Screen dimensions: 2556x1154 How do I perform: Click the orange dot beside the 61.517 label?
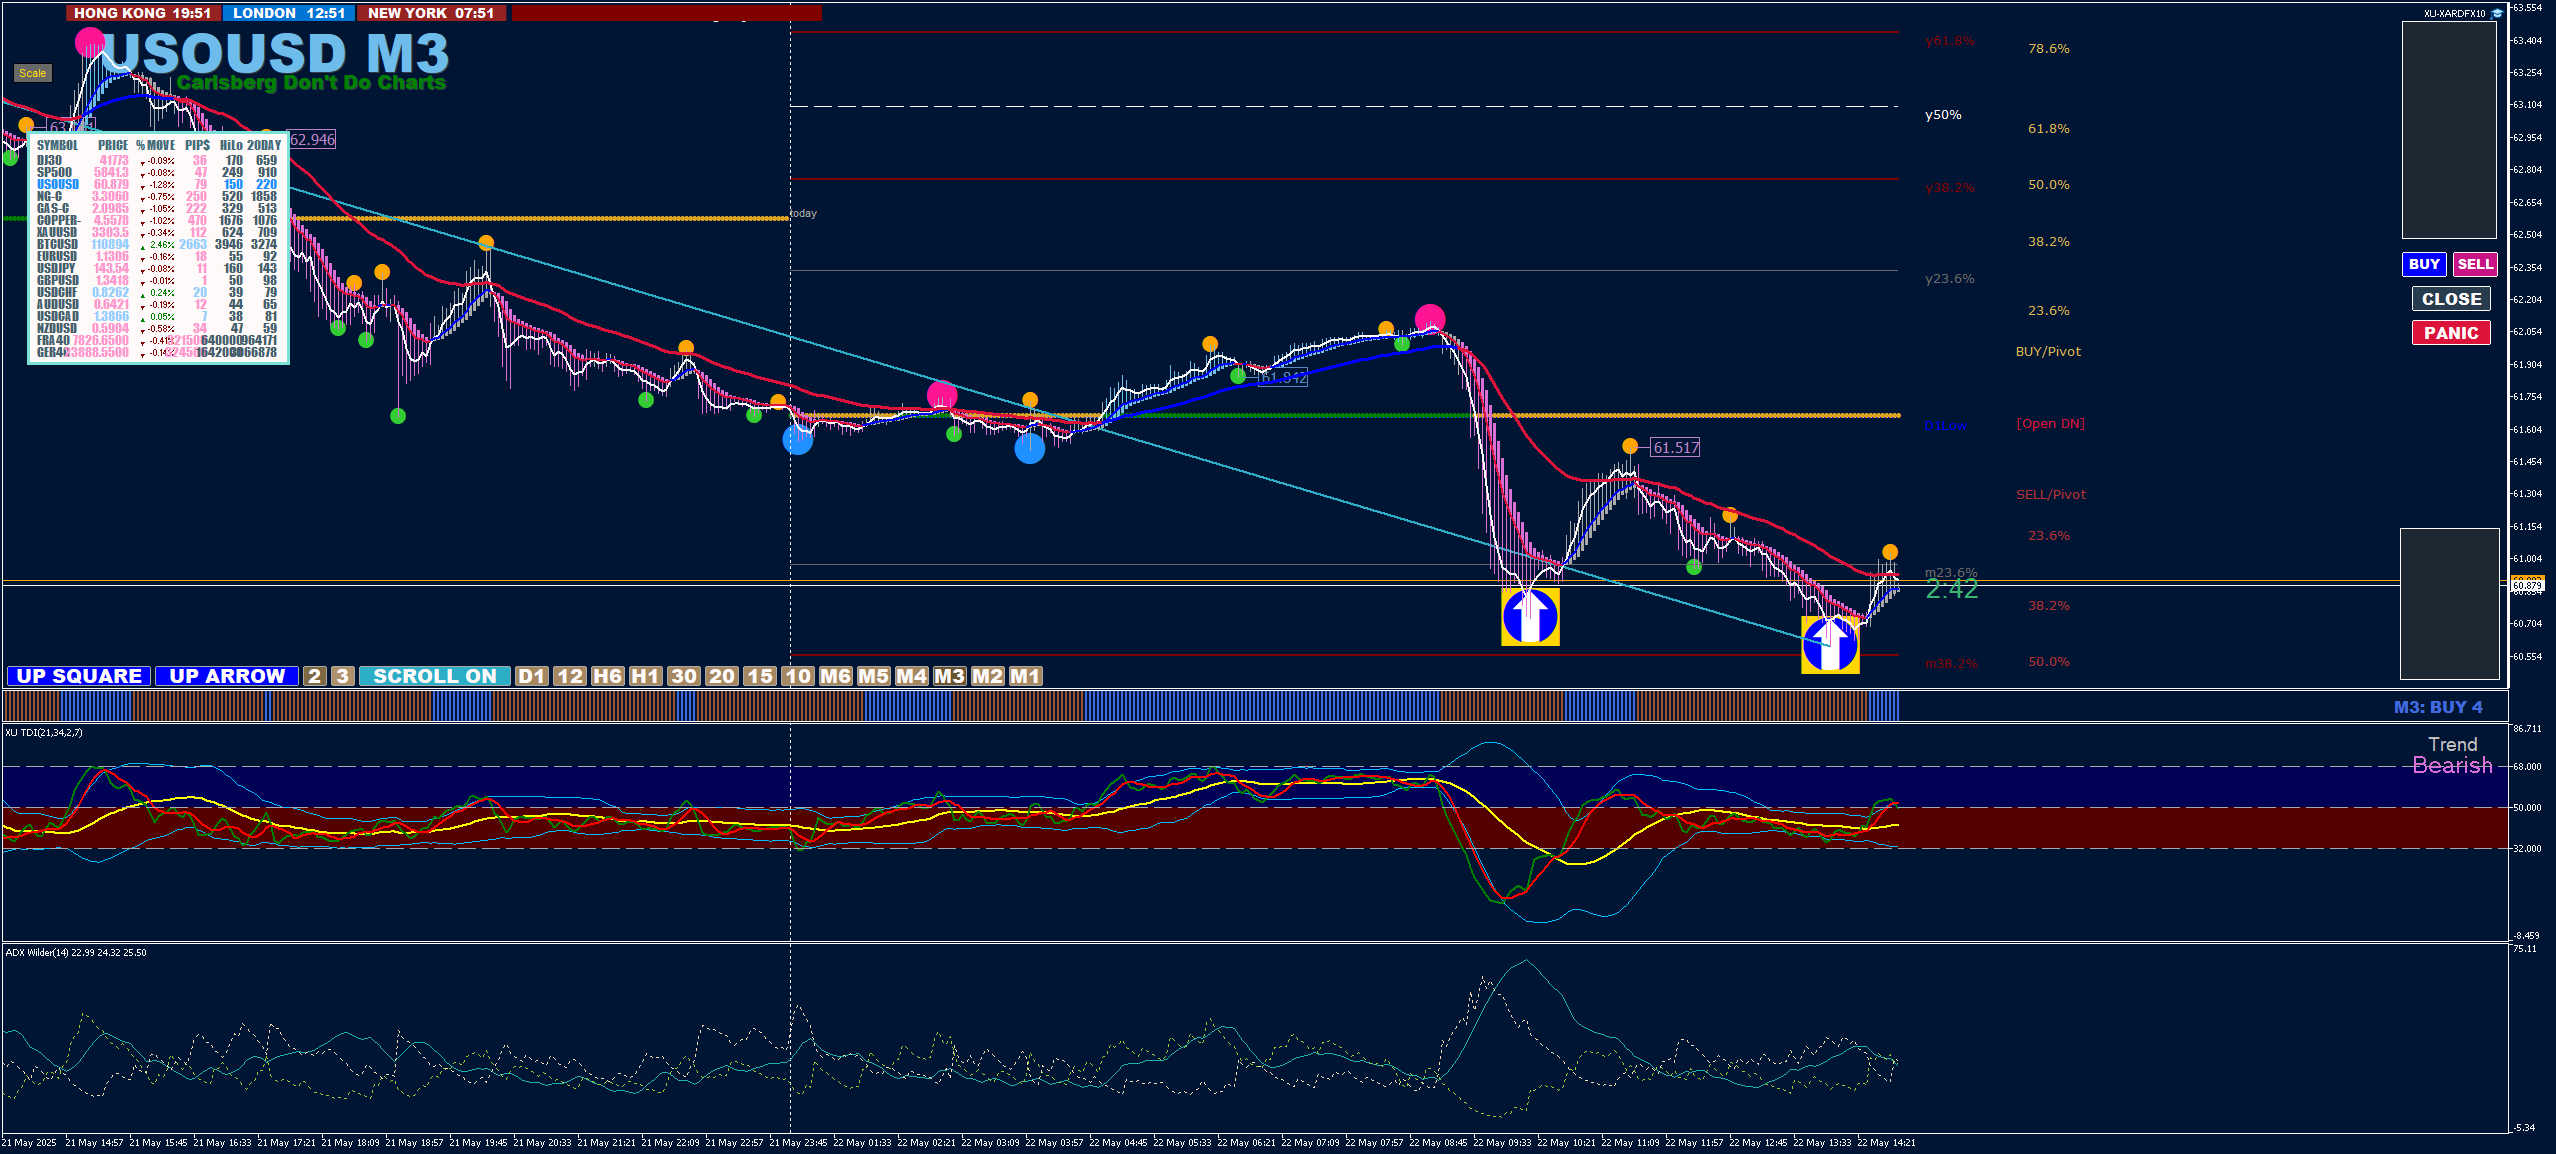tap(1630, 446)
